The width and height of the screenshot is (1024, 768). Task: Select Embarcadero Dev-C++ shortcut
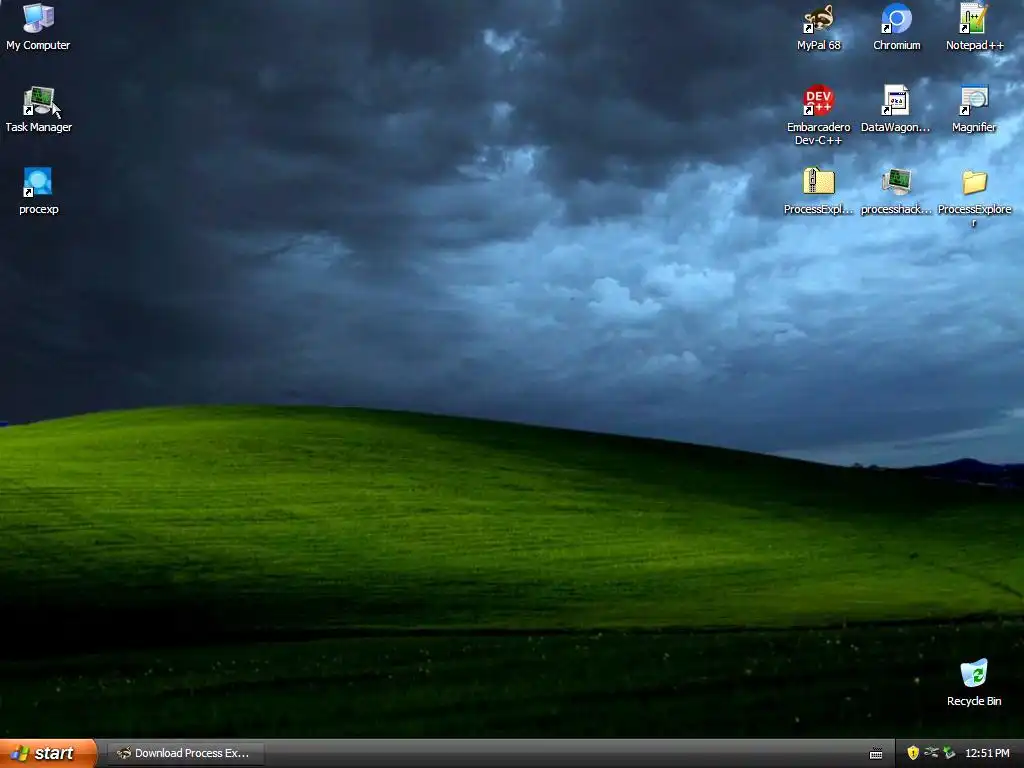point(818,115)
